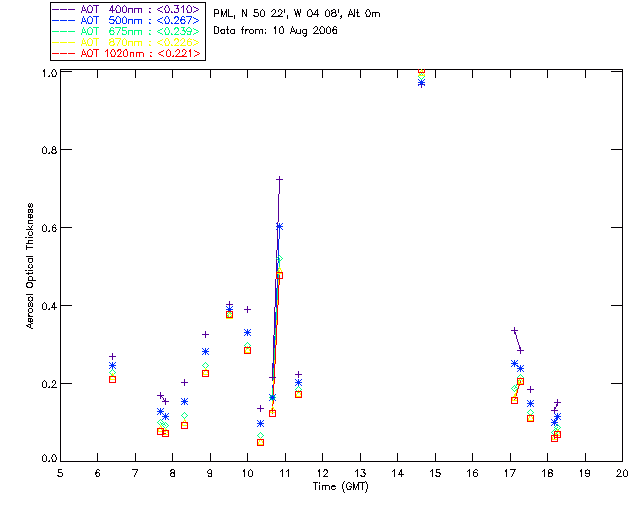Click the purple plus marker at time 17.1
The height and width of the screenshot is (512, 640).
click(515, 330)
